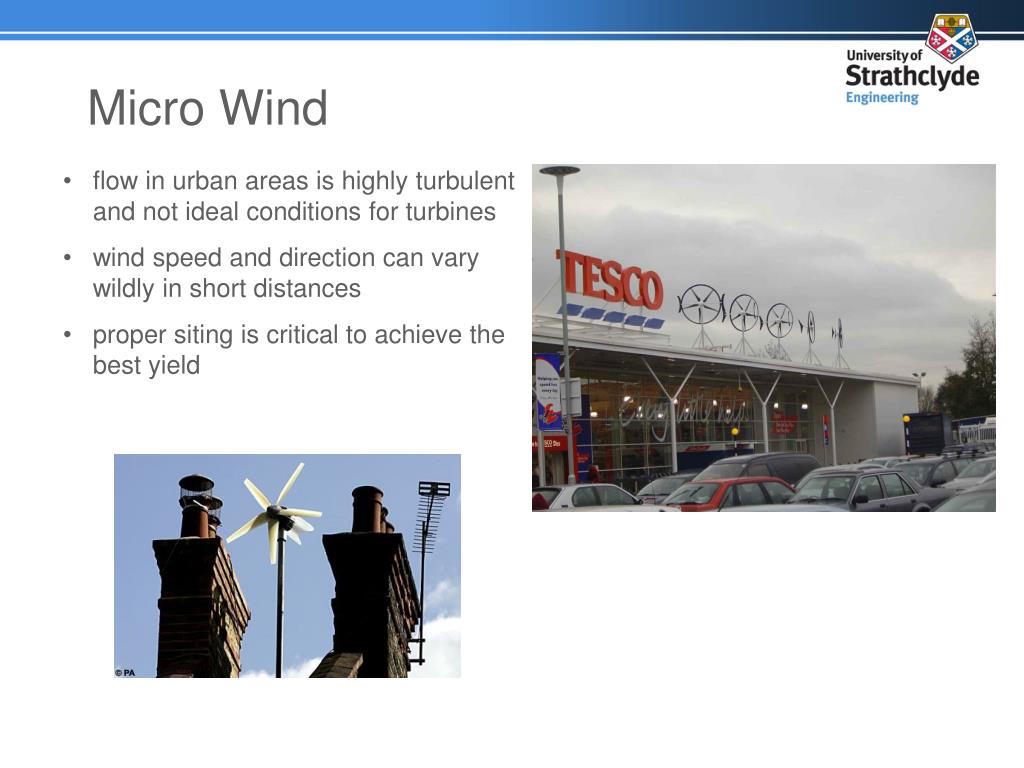Select bullet 'proper siting is critical to achieve'

coord(298,350)
